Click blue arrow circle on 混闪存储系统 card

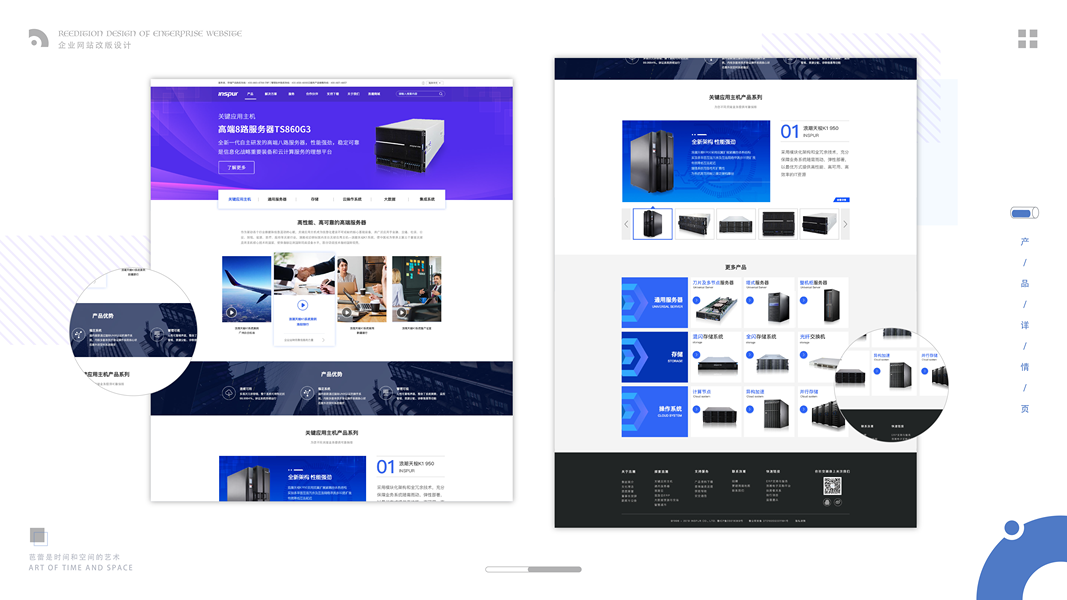point(696,354)
